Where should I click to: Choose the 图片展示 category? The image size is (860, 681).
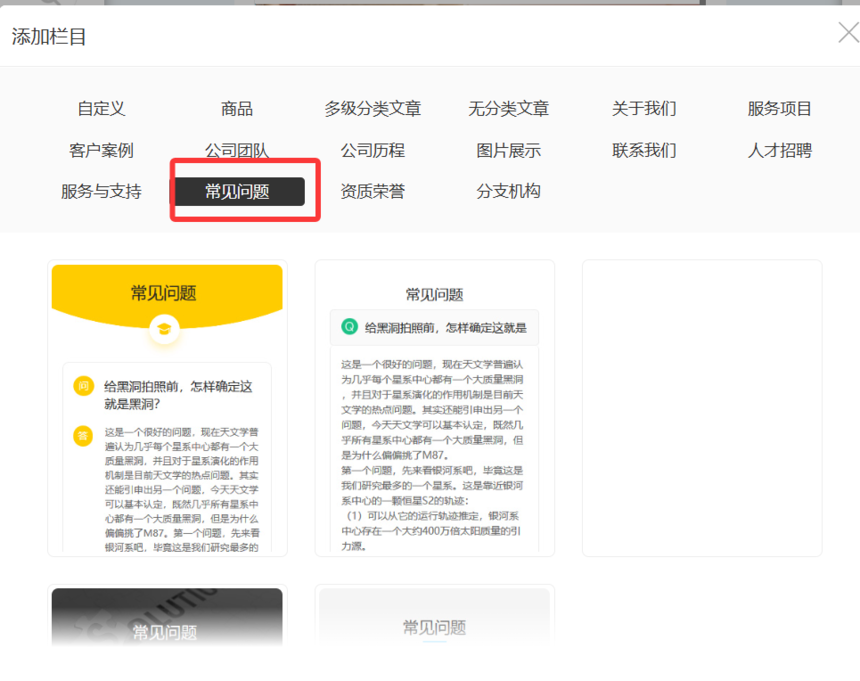pos(508,151)
